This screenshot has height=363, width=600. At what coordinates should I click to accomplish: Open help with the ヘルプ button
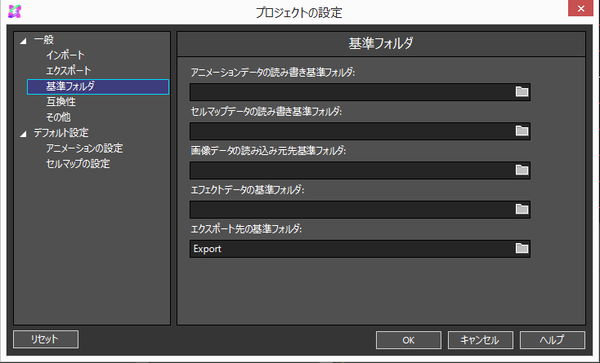coord(553,340)
